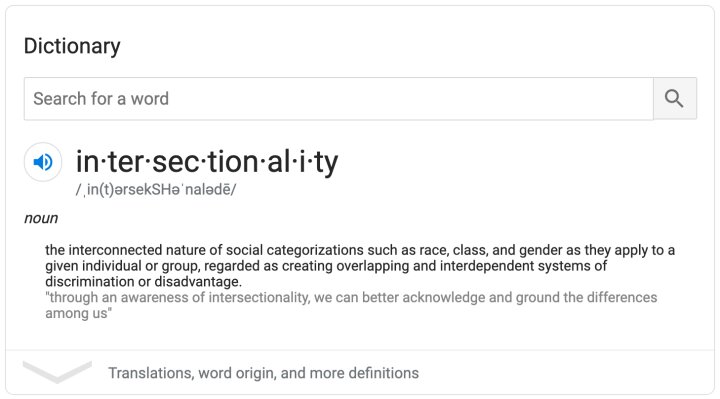Click the words 'among us' in the example

pyautogui.click(x=76, y=313)
